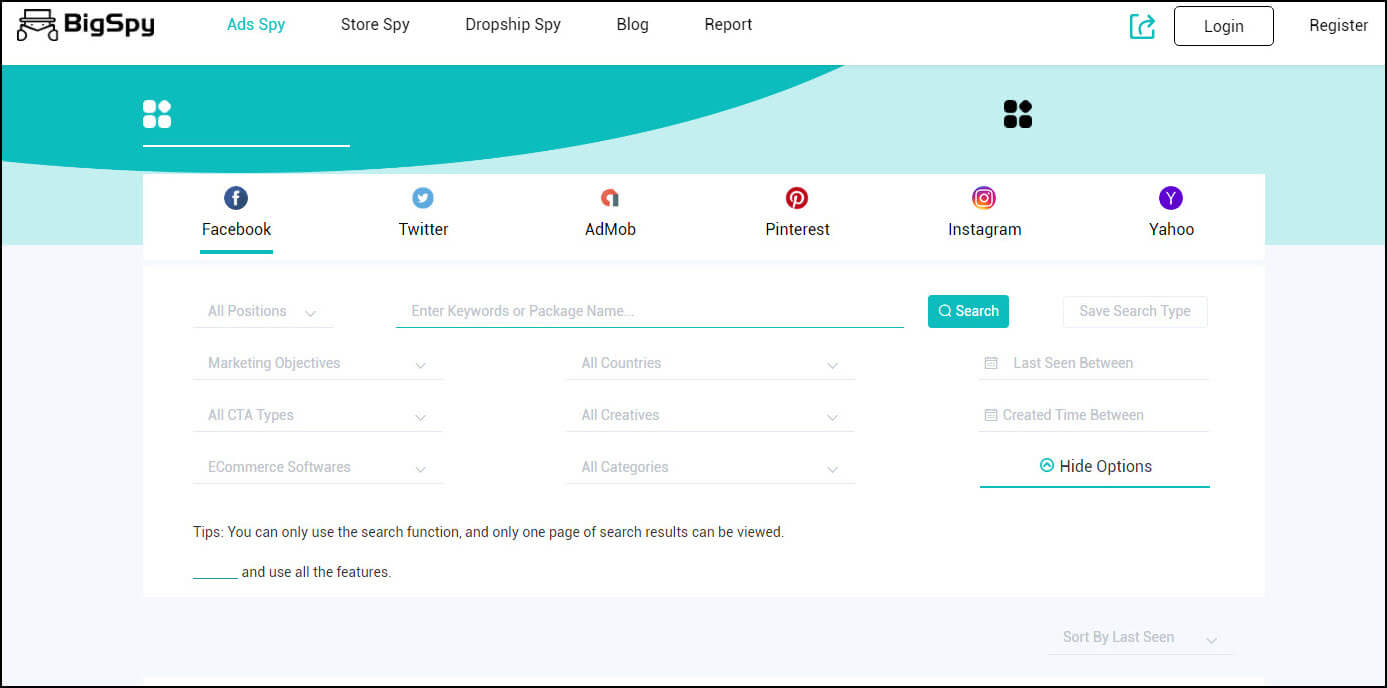Screen dimensions: 1387x688
Task: Click the Instagram camera icon
Action: (984, 198)
